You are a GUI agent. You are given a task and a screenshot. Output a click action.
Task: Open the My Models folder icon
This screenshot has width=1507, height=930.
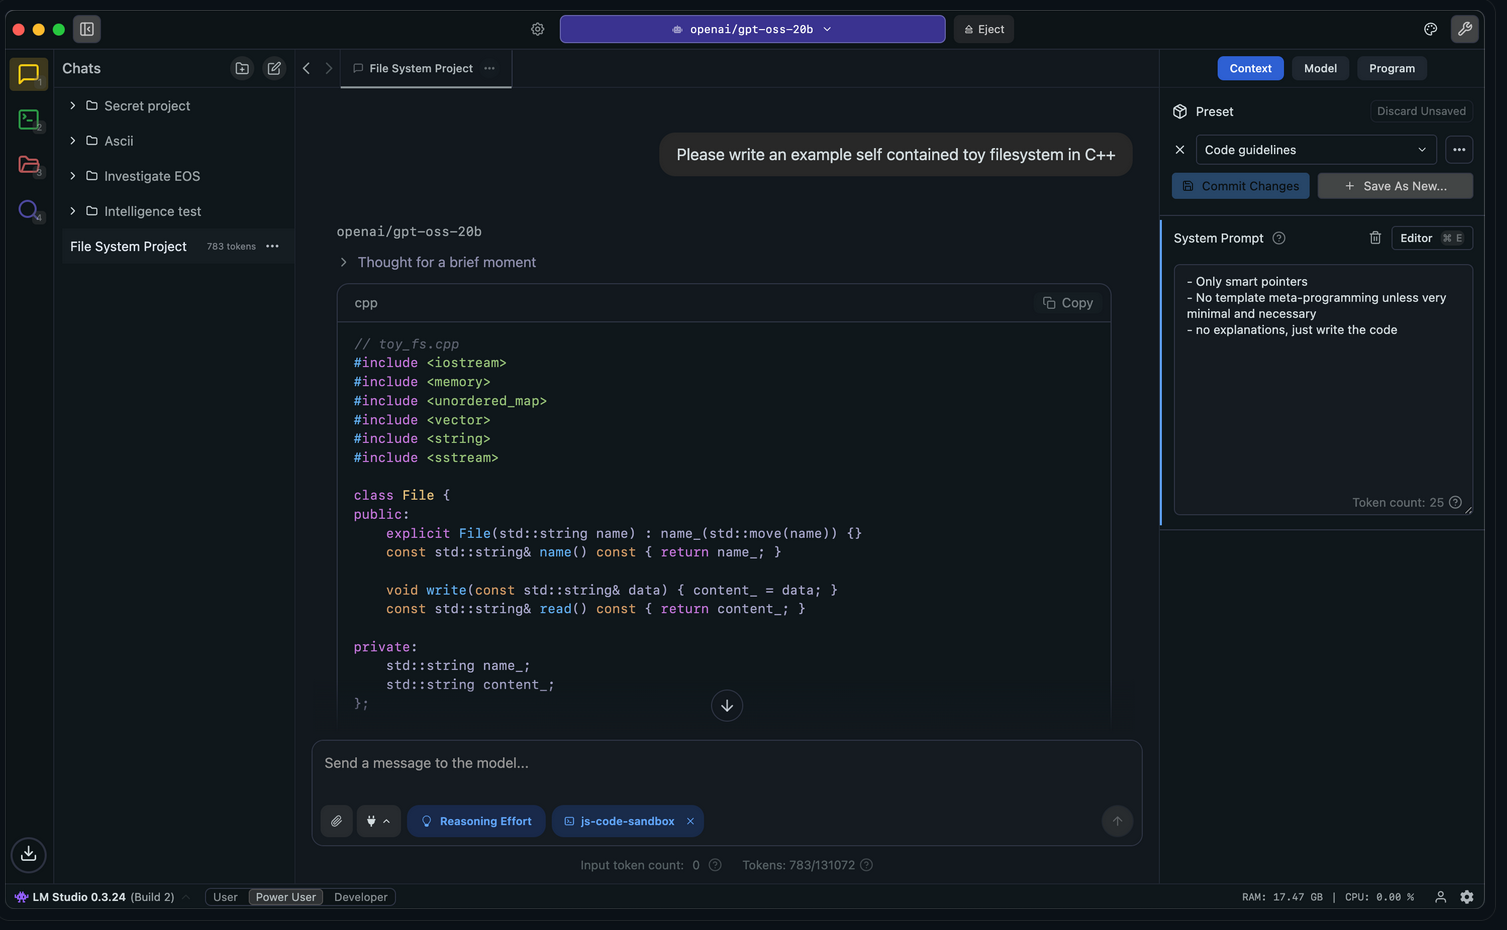[28, 165]
